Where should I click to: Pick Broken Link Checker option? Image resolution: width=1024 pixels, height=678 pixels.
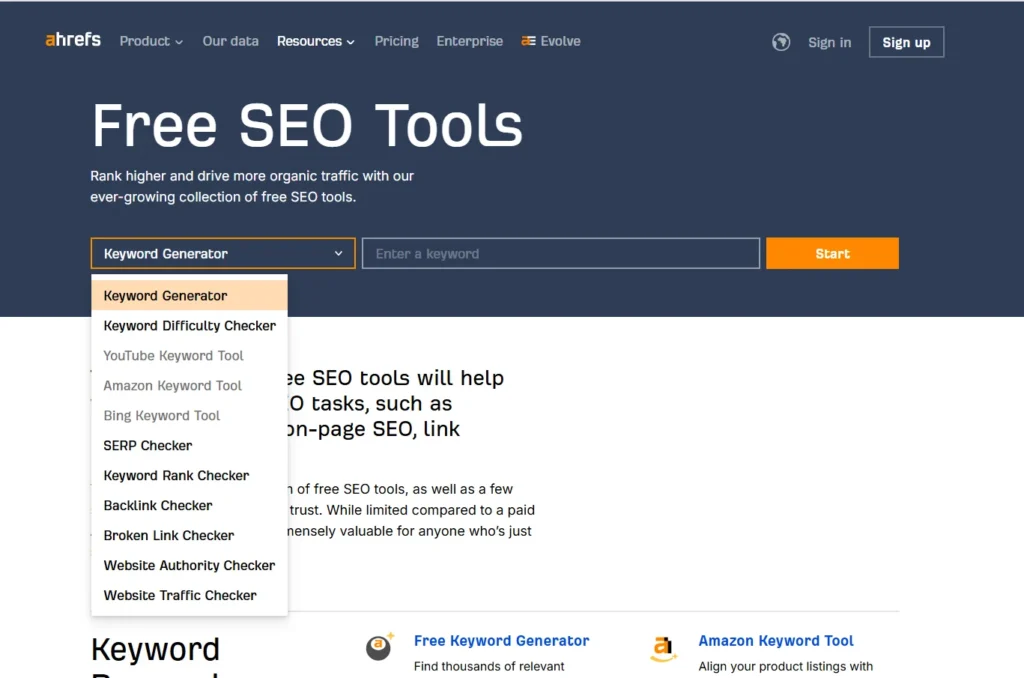point(189,536)
